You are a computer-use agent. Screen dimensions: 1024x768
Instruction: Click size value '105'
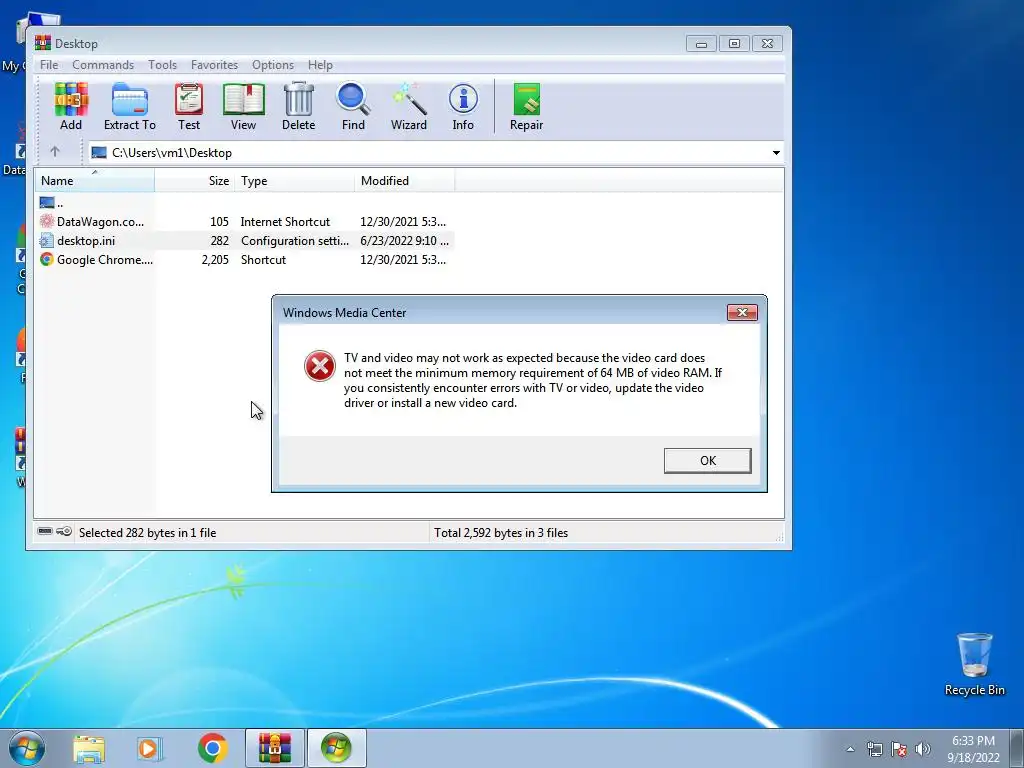(x=219, y=222)
